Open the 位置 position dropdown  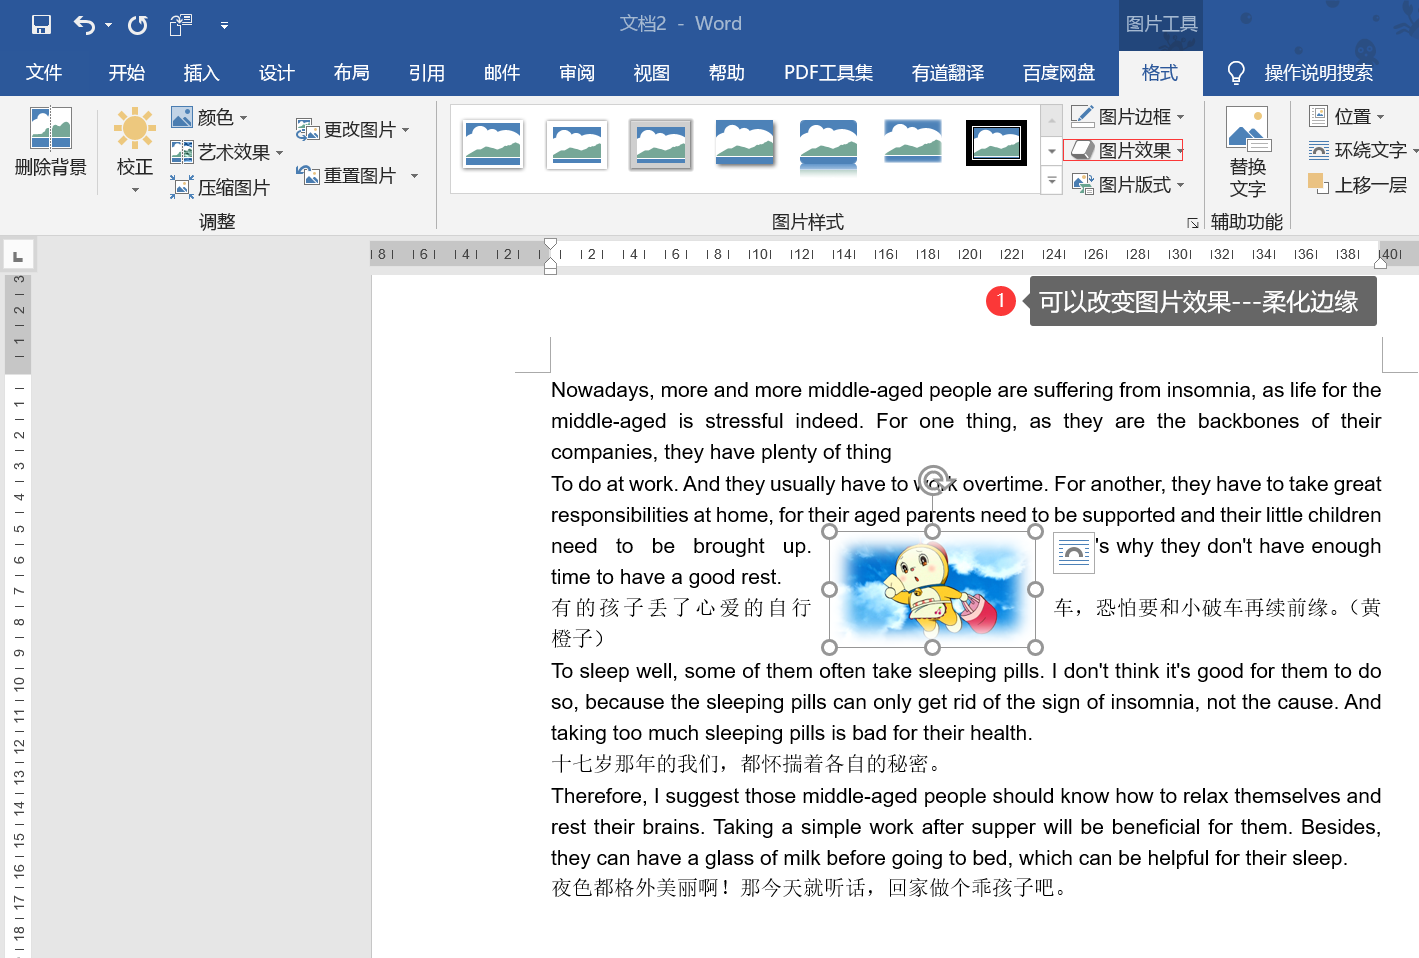click(1347, 116)
